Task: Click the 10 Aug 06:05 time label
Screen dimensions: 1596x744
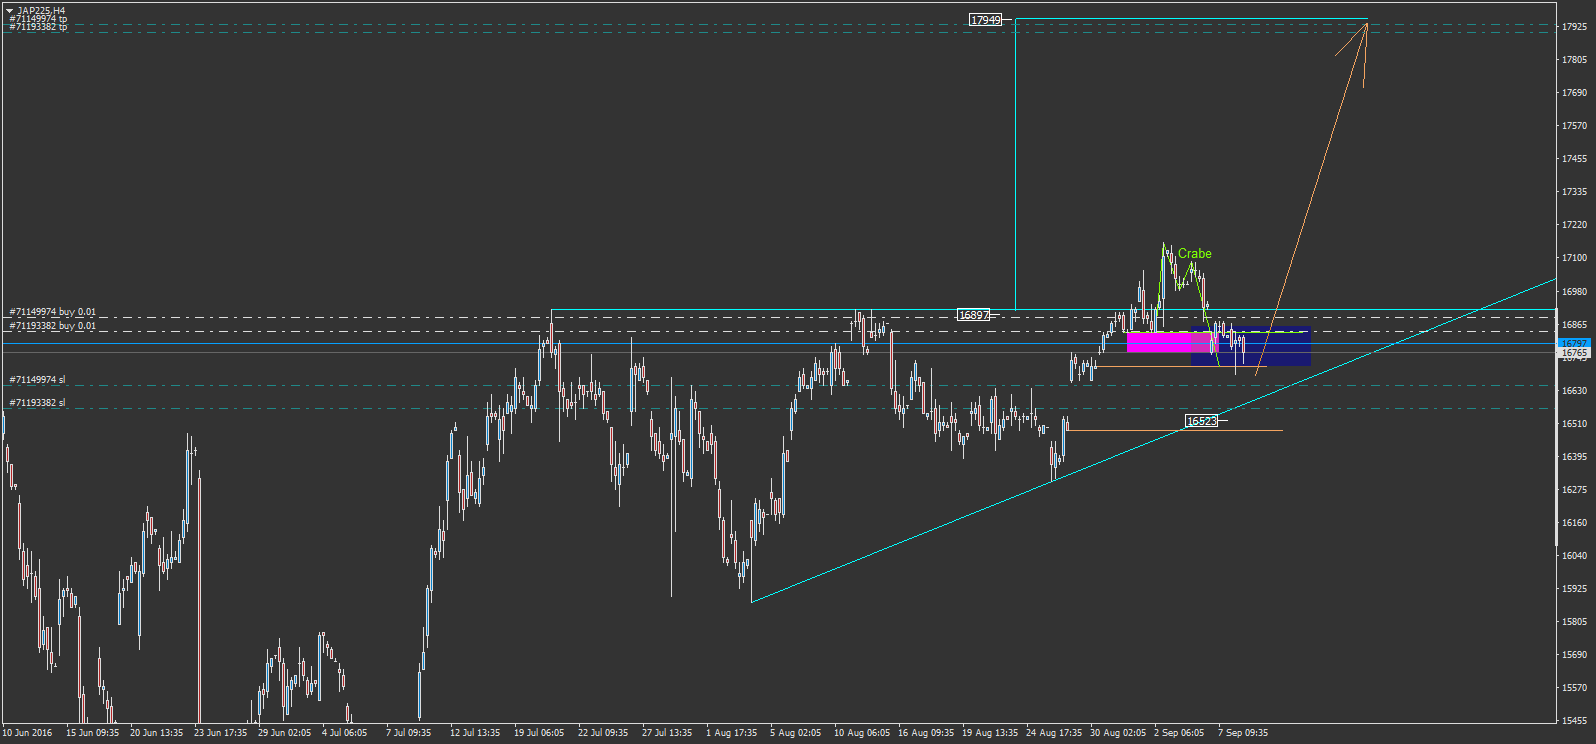Action: (x=862, y=733)
